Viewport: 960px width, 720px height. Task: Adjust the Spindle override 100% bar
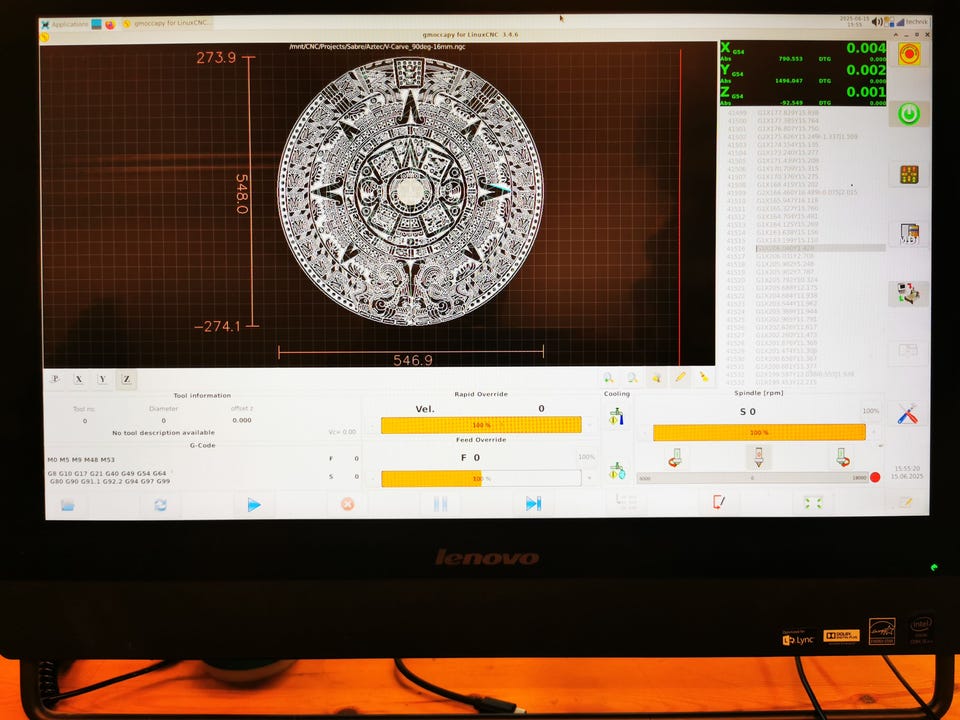[x=759, y=432]
